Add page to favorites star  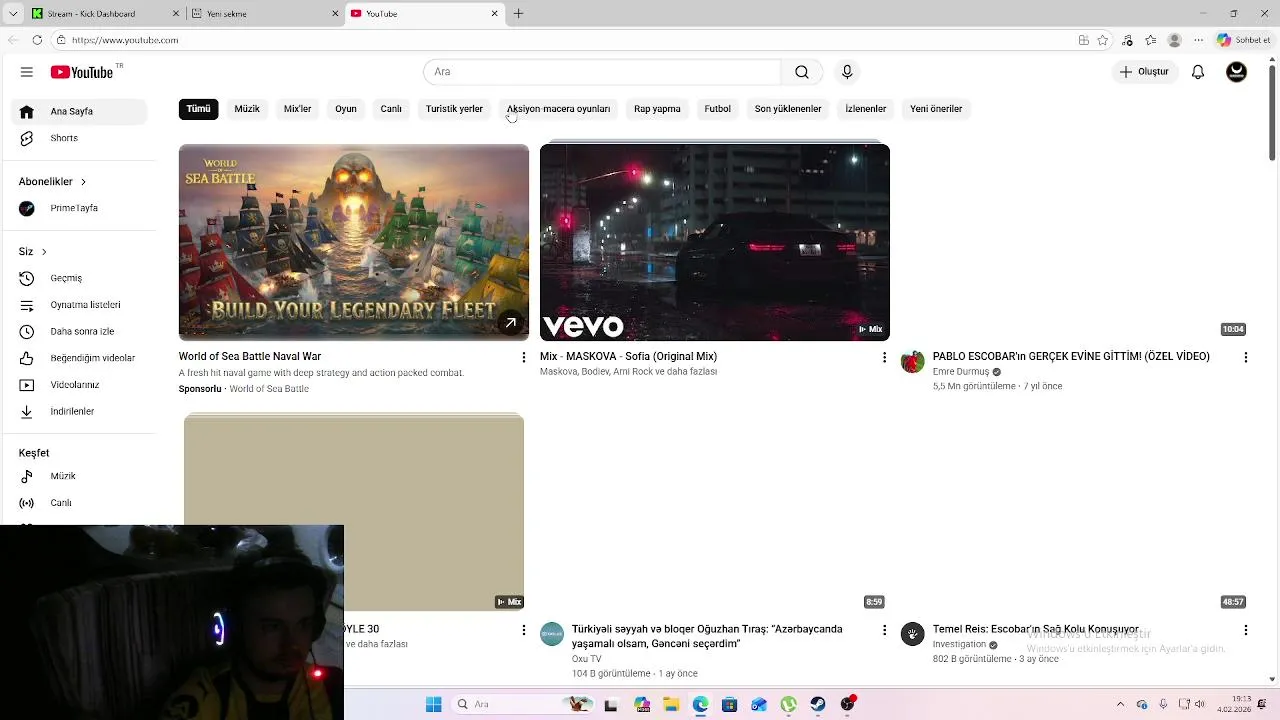[x=1103, y=40]
